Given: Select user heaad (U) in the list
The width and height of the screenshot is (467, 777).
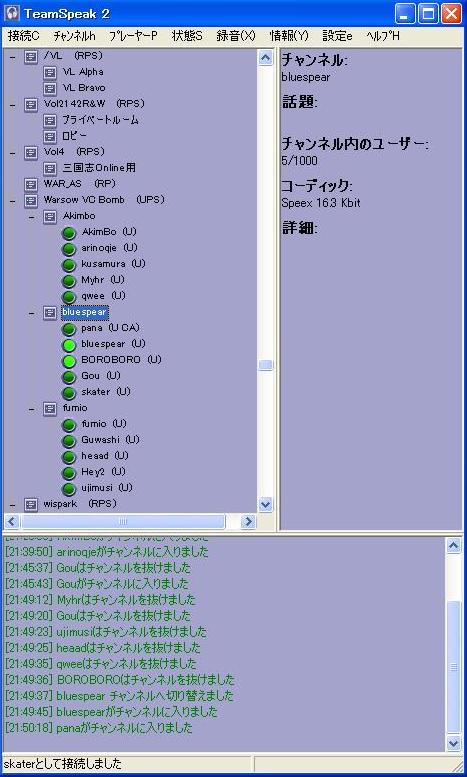Looking at the screenshot, I should [x=105, y=456].
